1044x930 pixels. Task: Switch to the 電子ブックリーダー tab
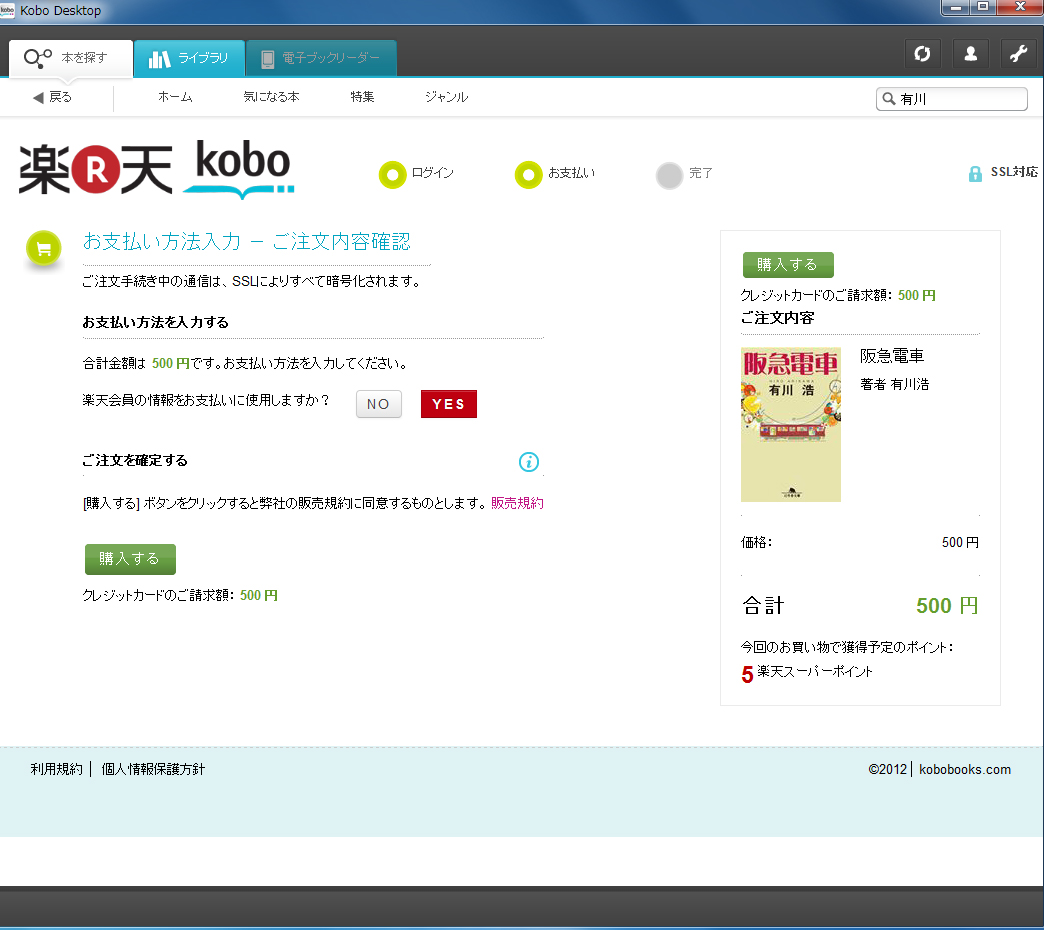point(321,59)
